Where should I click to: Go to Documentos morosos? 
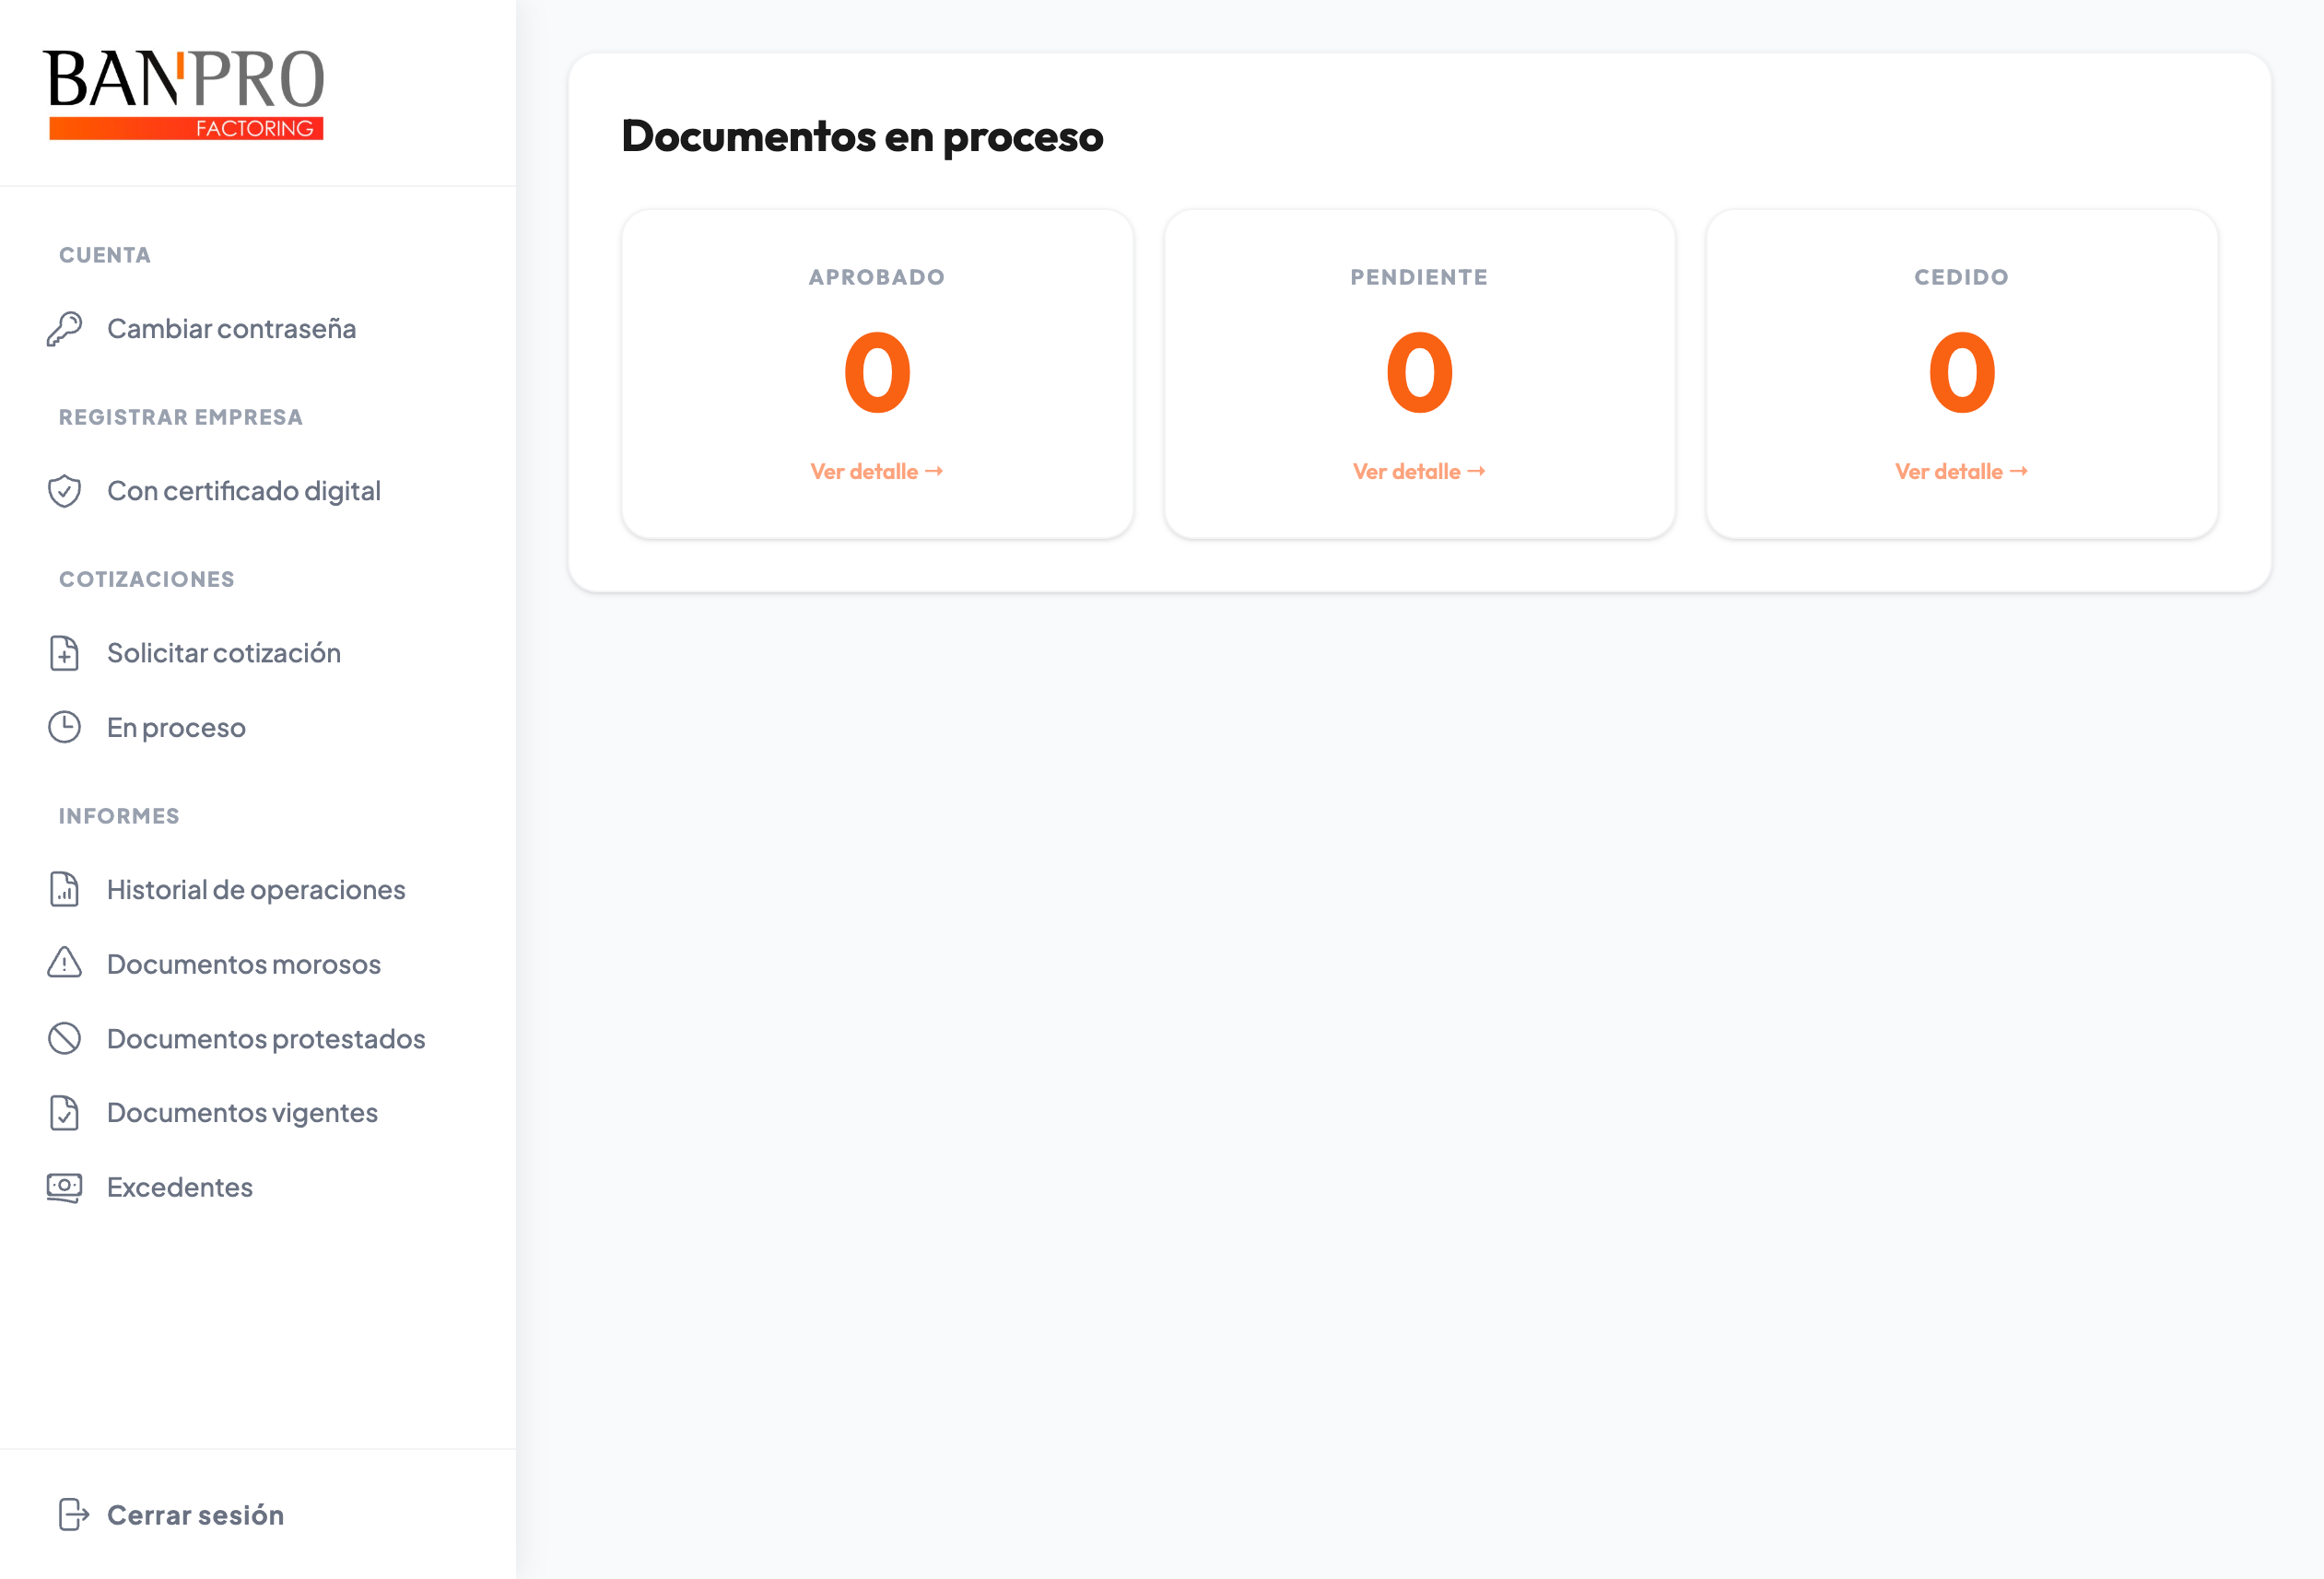coord(244,964)
